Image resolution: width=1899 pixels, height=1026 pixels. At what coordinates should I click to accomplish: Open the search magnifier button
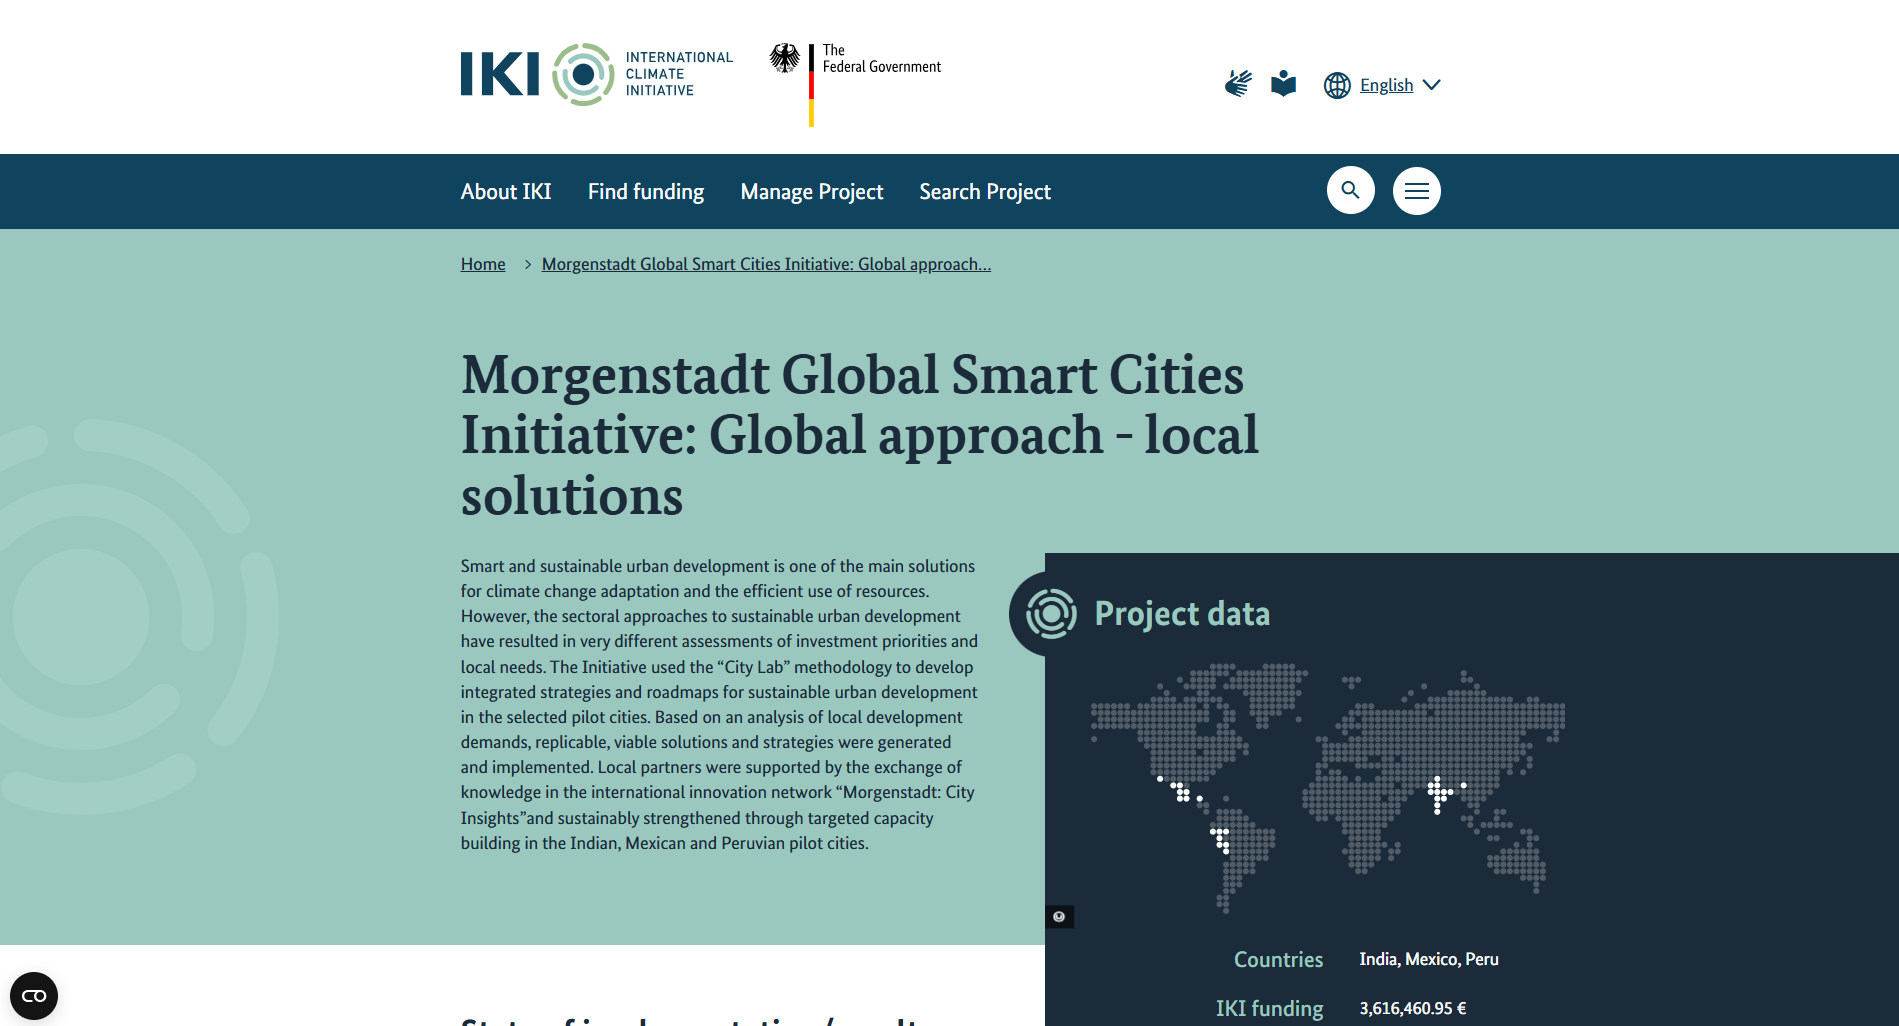pos(1350,190)
